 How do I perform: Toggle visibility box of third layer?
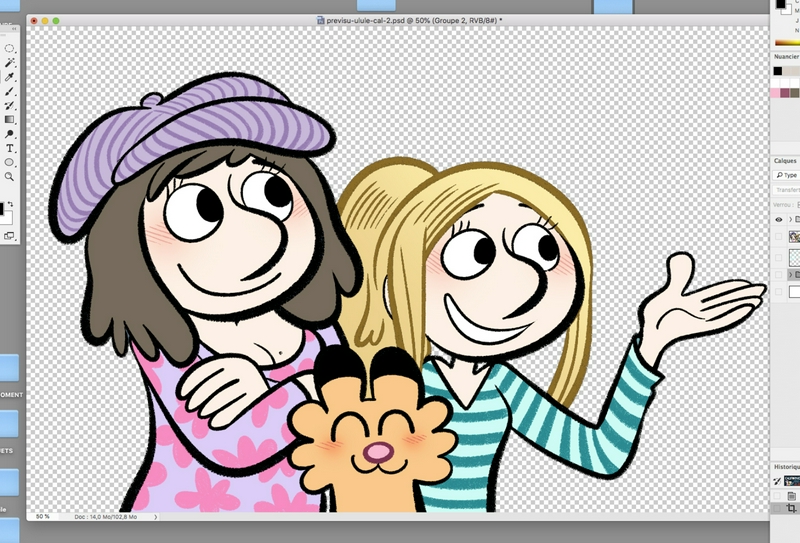point(779,256)
